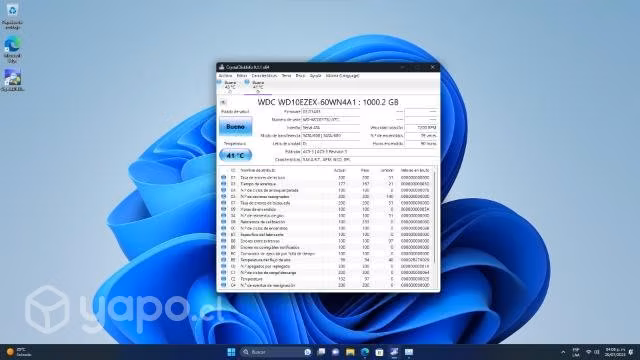The image size is (640, 360).
Task: Click status icon for Horas de encendido row
Action: [224, 209]
